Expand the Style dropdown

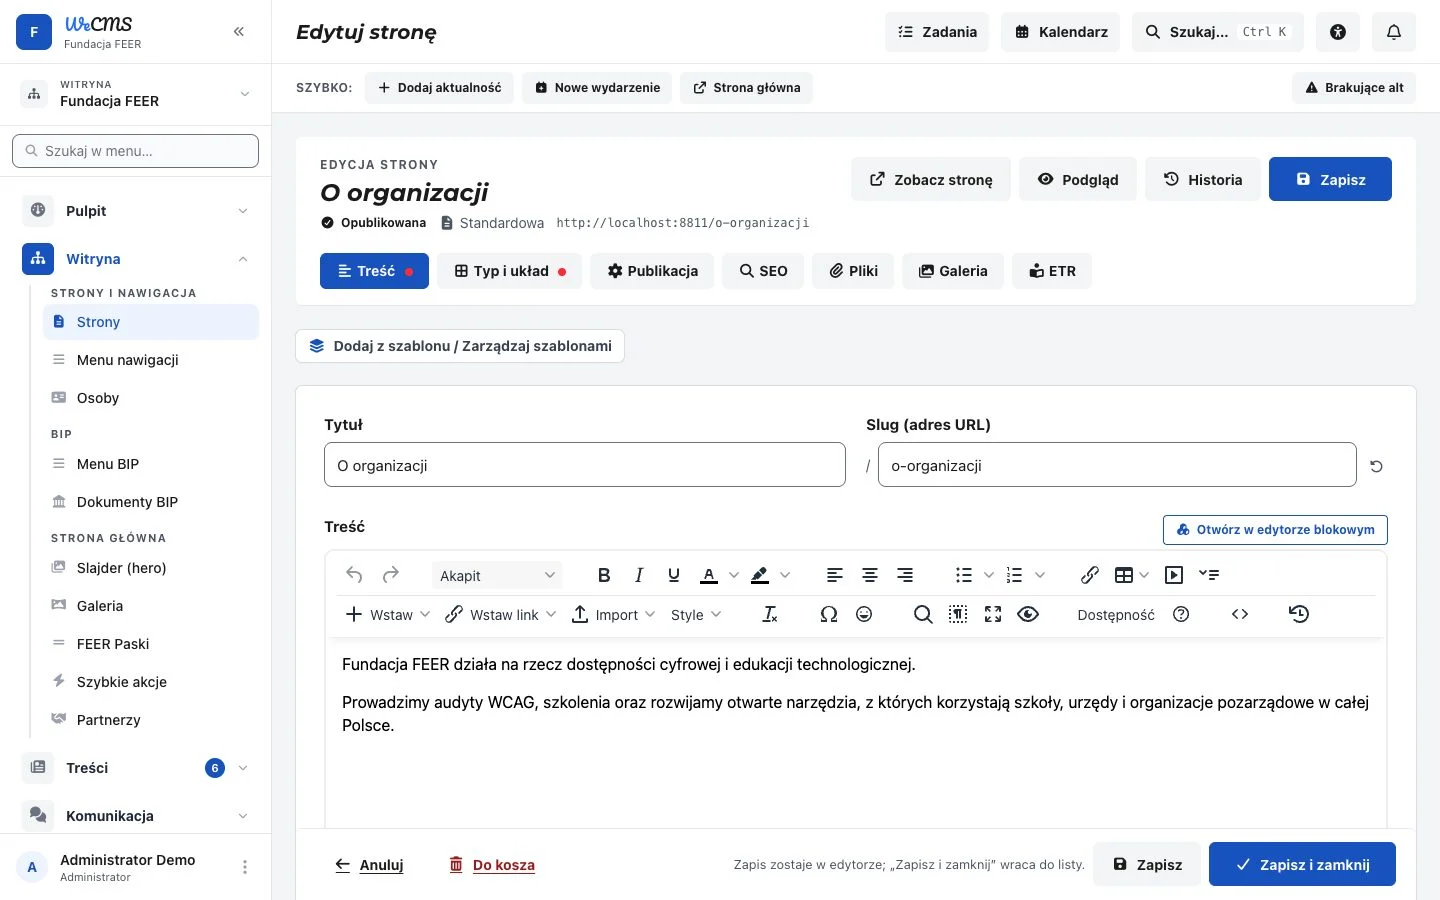tap(696, 614)
